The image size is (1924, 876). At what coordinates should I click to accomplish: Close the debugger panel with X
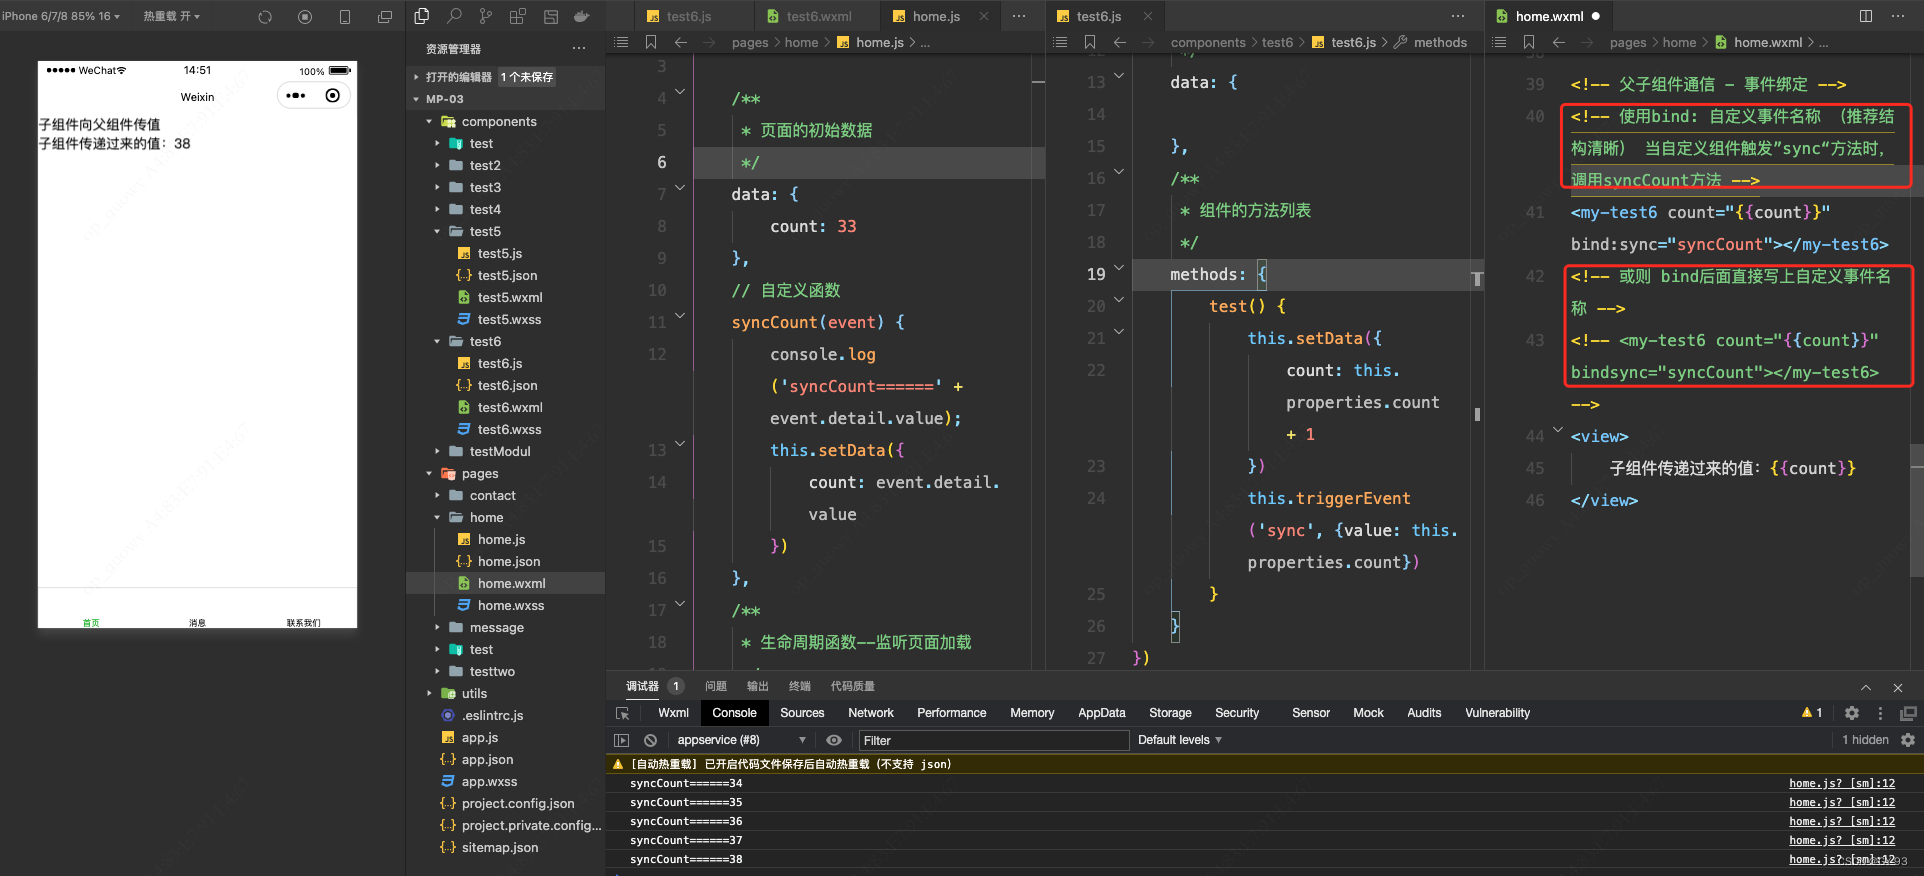click(1898, 687)
